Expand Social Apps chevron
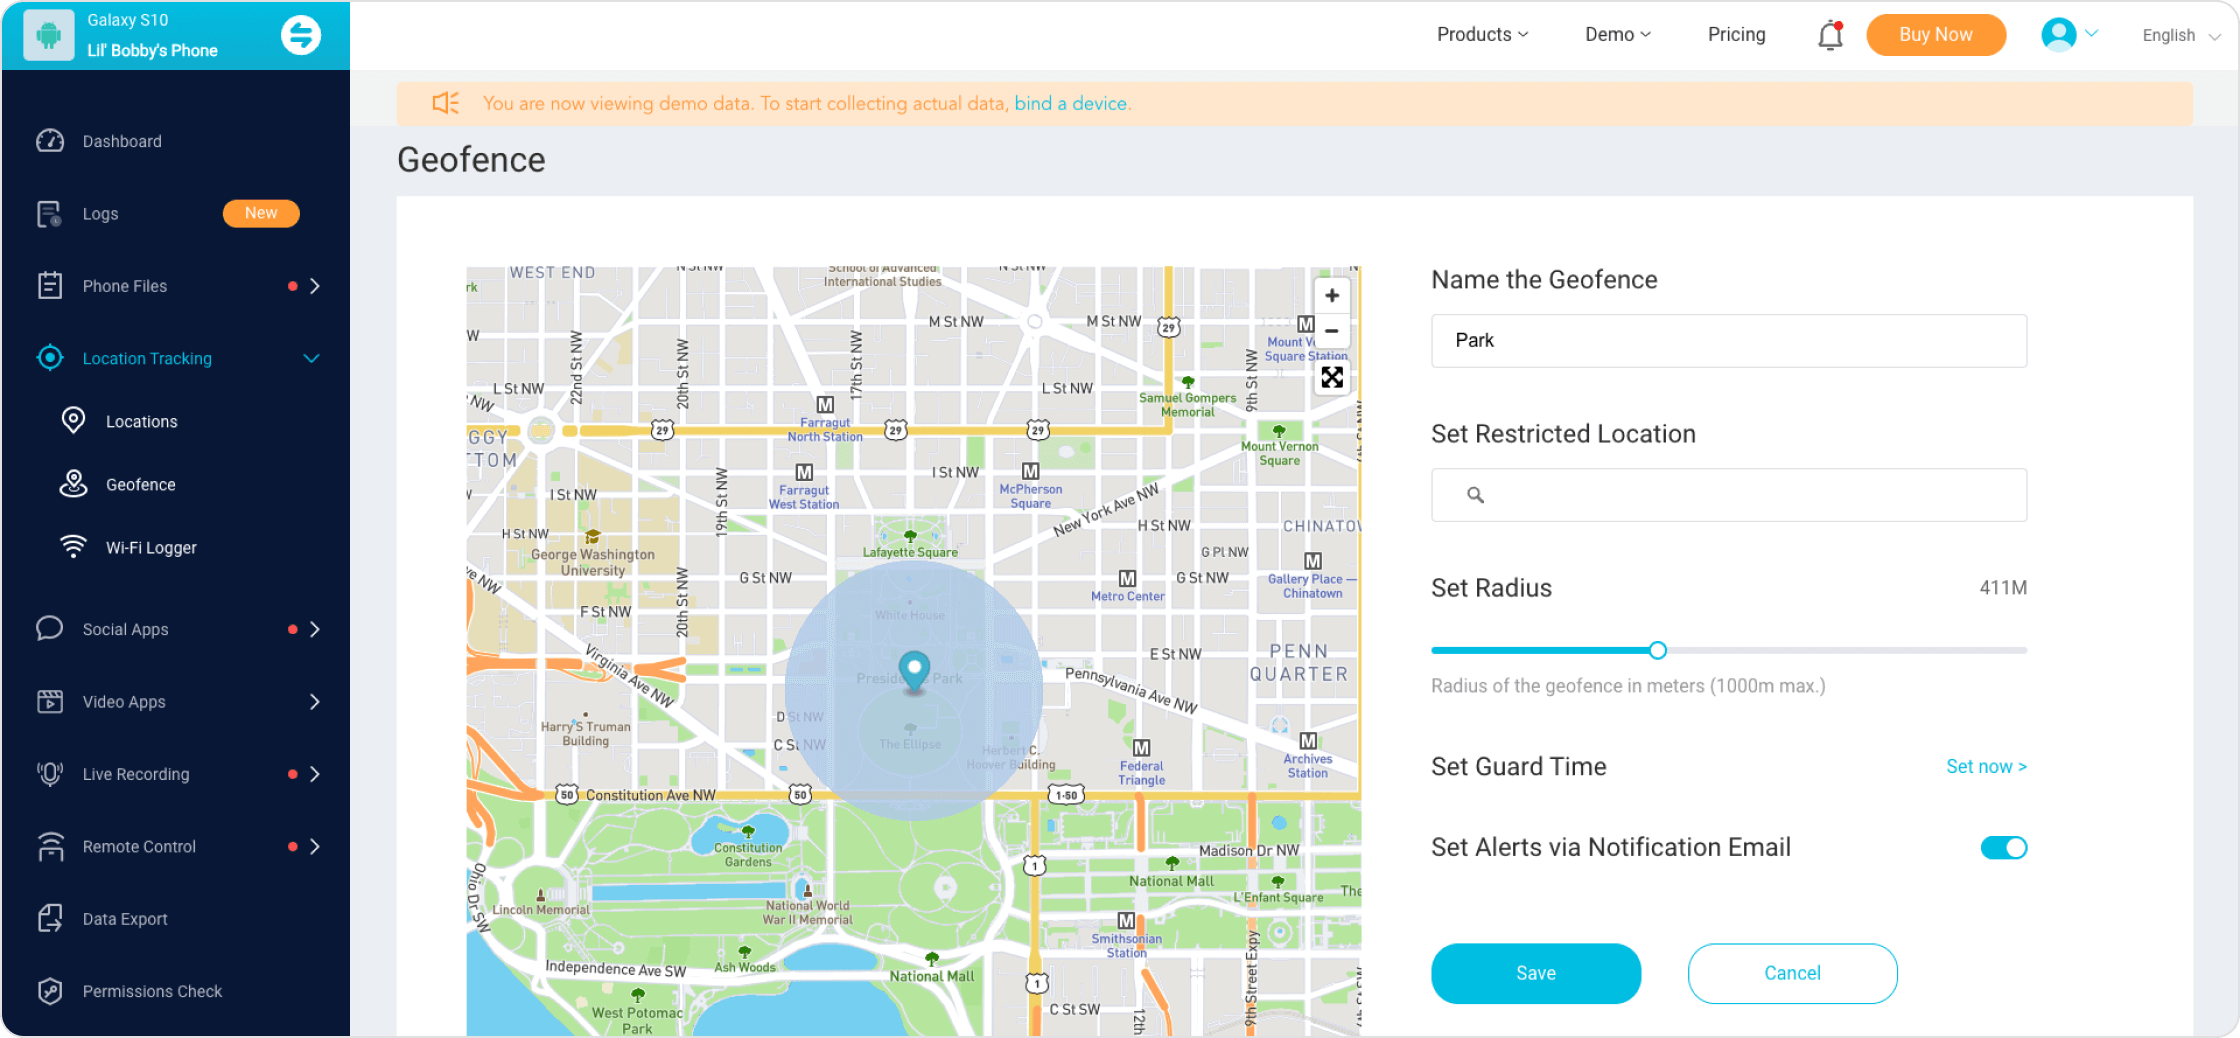 pyautogui.click(x=315, y=629)
